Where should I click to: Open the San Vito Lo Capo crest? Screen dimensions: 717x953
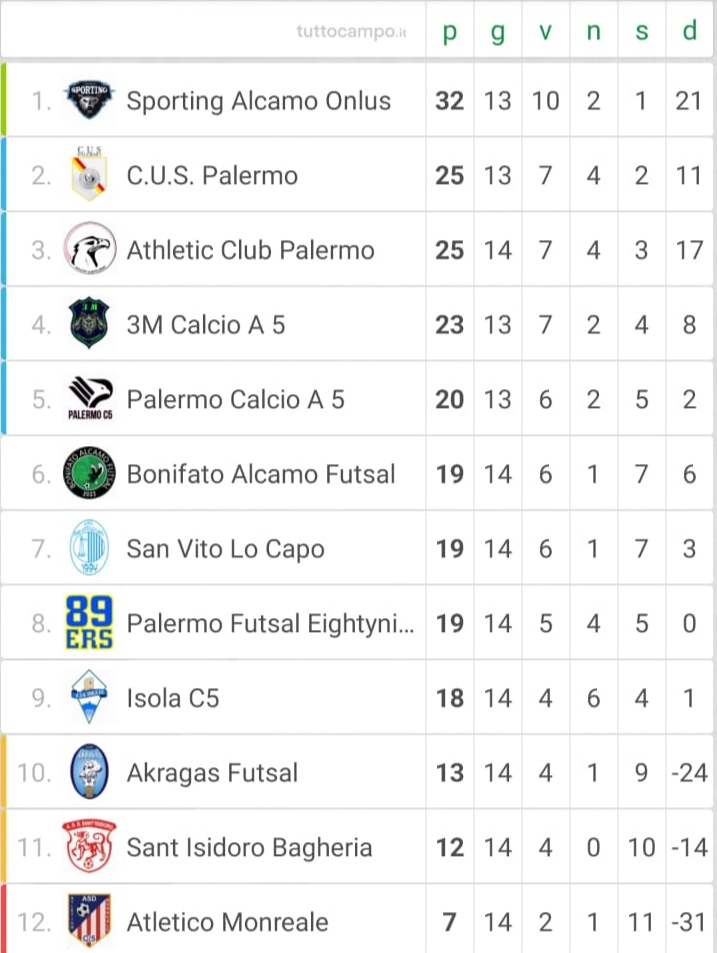pos(89,548)
